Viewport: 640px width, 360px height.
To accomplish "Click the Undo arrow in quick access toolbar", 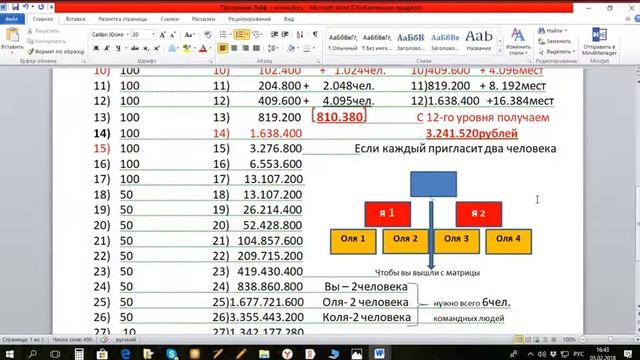I will pos(26,7).
